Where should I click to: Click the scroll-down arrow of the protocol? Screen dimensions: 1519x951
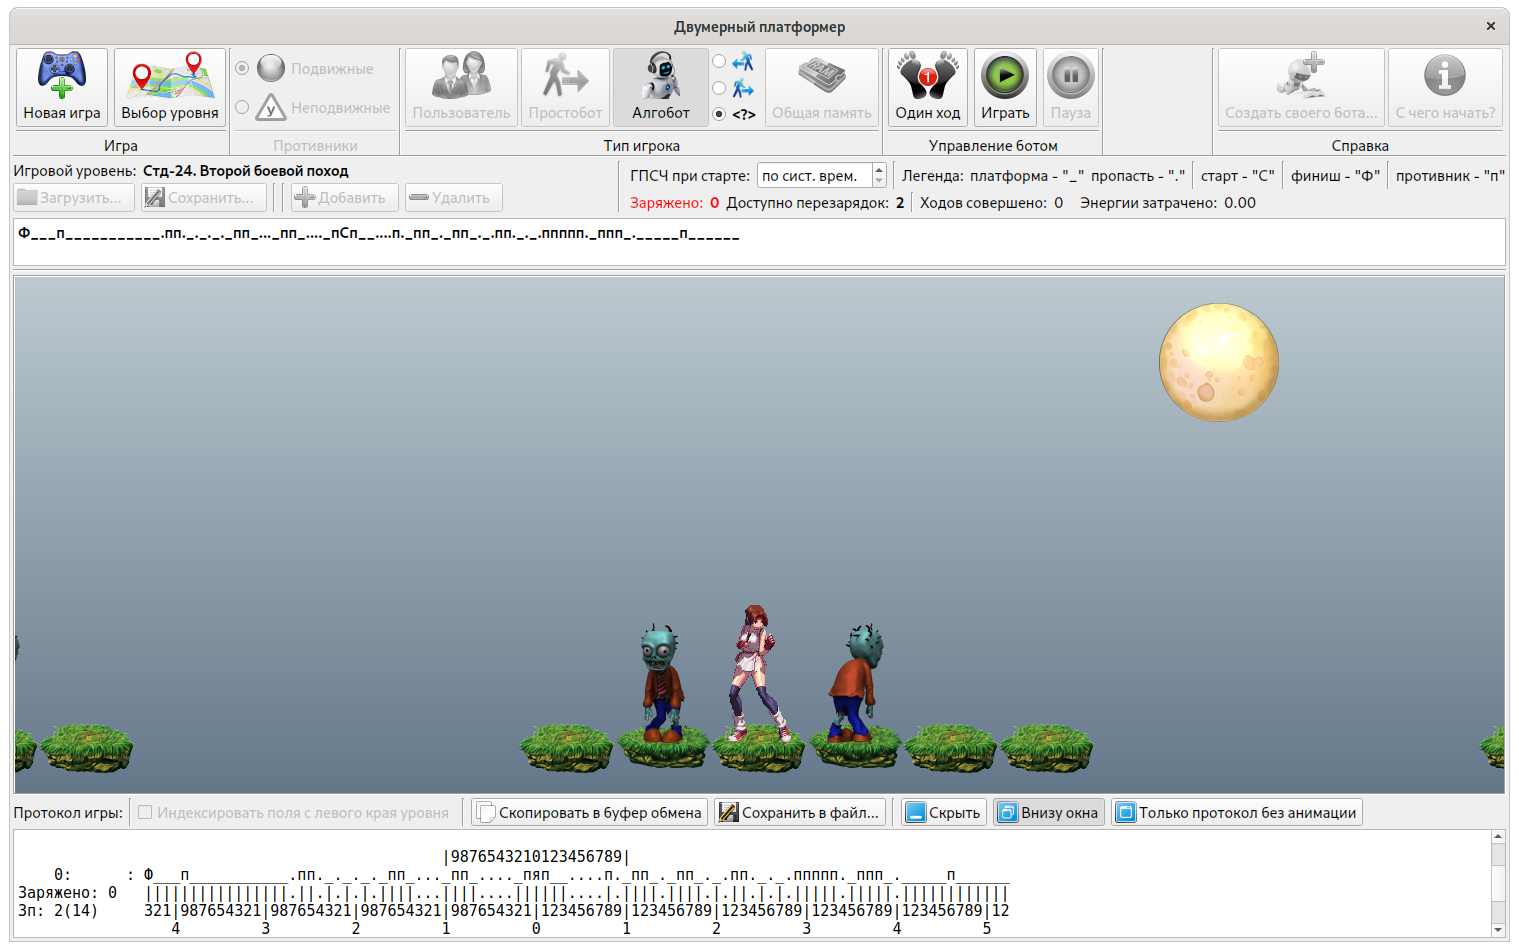tap(1498, 930)
